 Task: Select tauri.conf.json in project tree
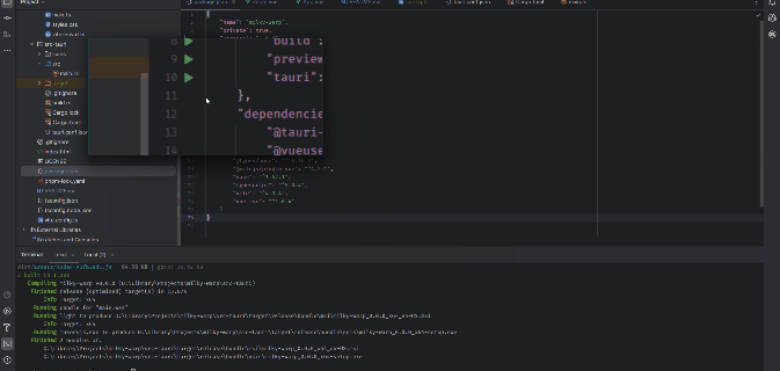pyautogui.click(x=66, y=132)
